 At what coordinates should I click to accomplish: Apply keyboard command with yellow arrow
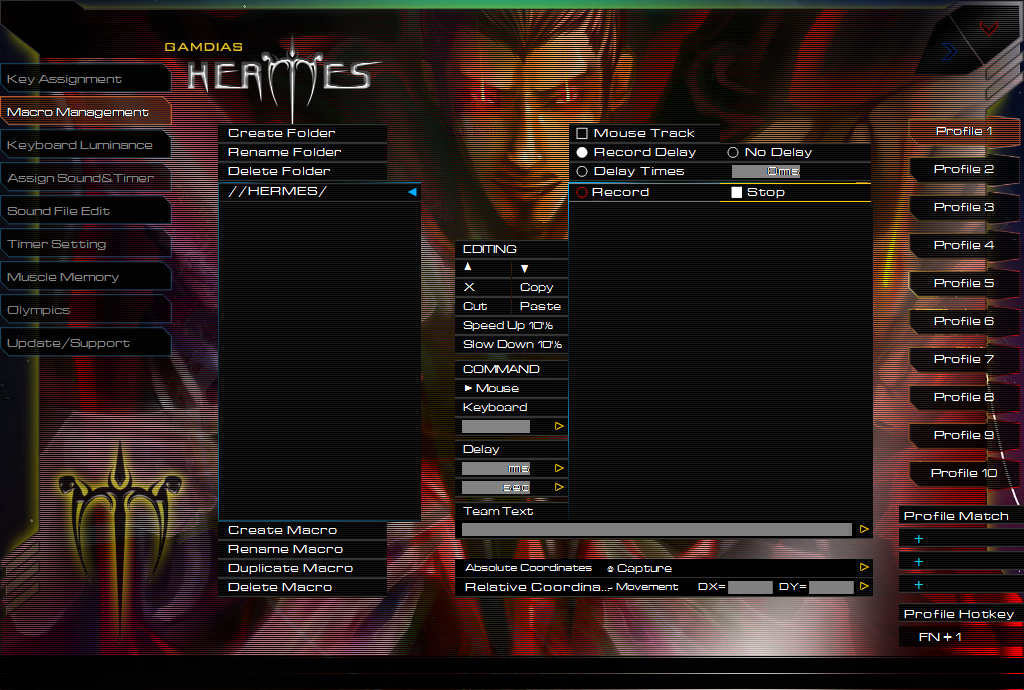coord(559,426)
